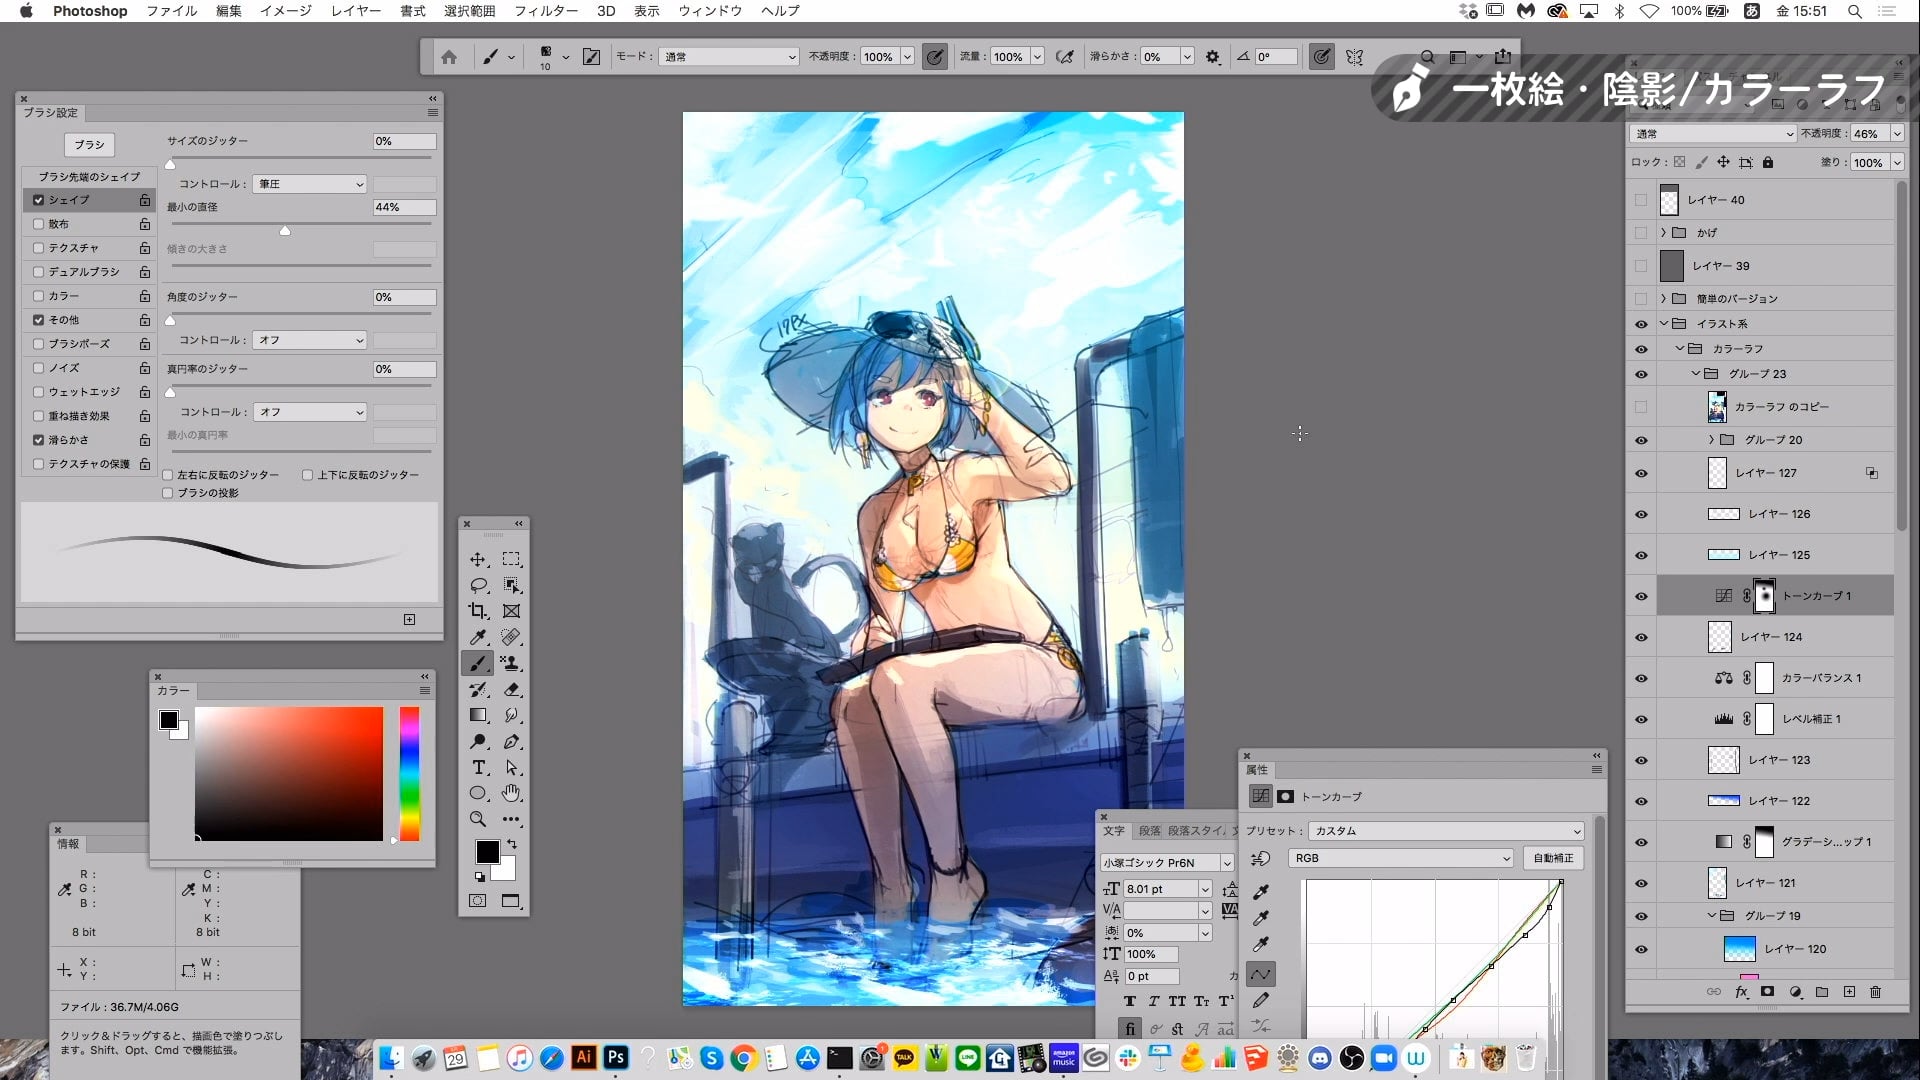Click the hue spectrum slider

click(x=410, y=773)
